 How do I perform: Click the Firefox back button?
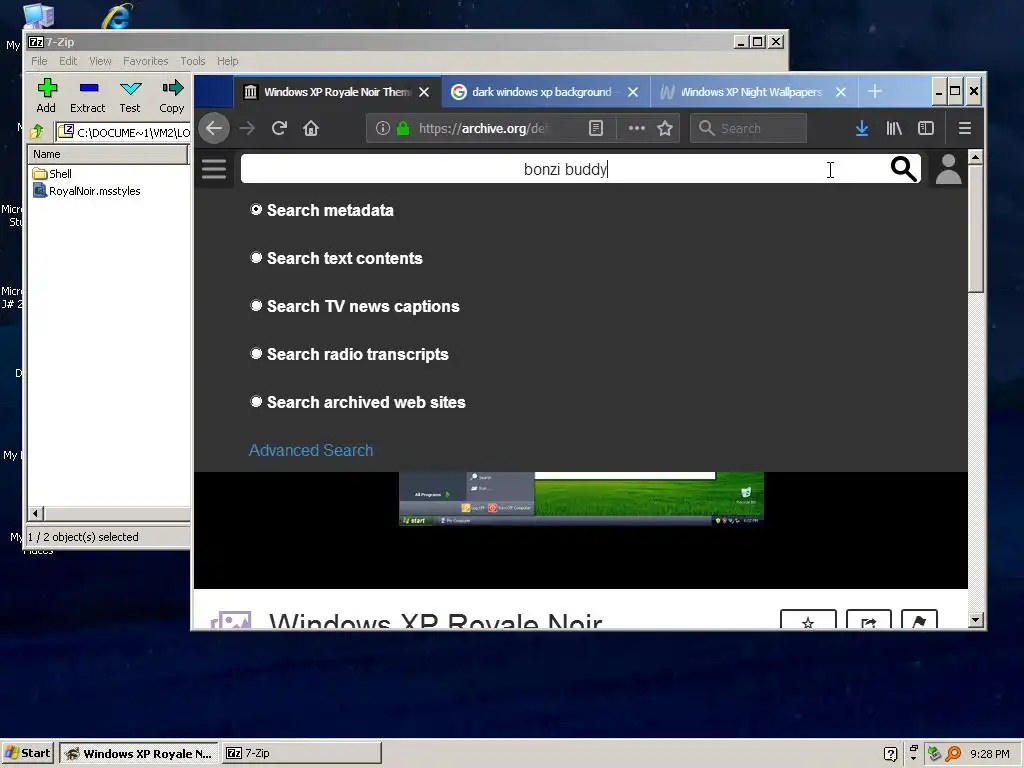pos(214,128)
